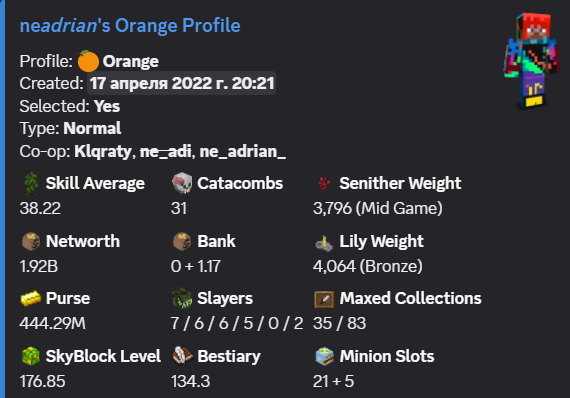Click the Maxed Collections painting icon

point(324,299)
